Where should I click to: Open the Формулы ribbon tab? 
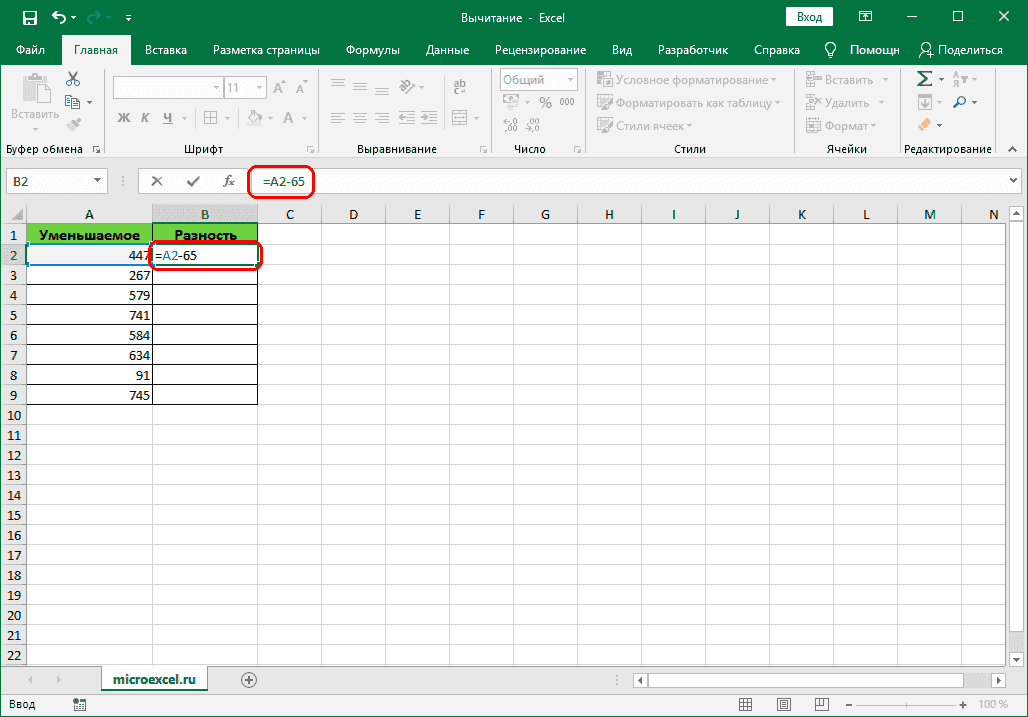[x=373, y=50]
